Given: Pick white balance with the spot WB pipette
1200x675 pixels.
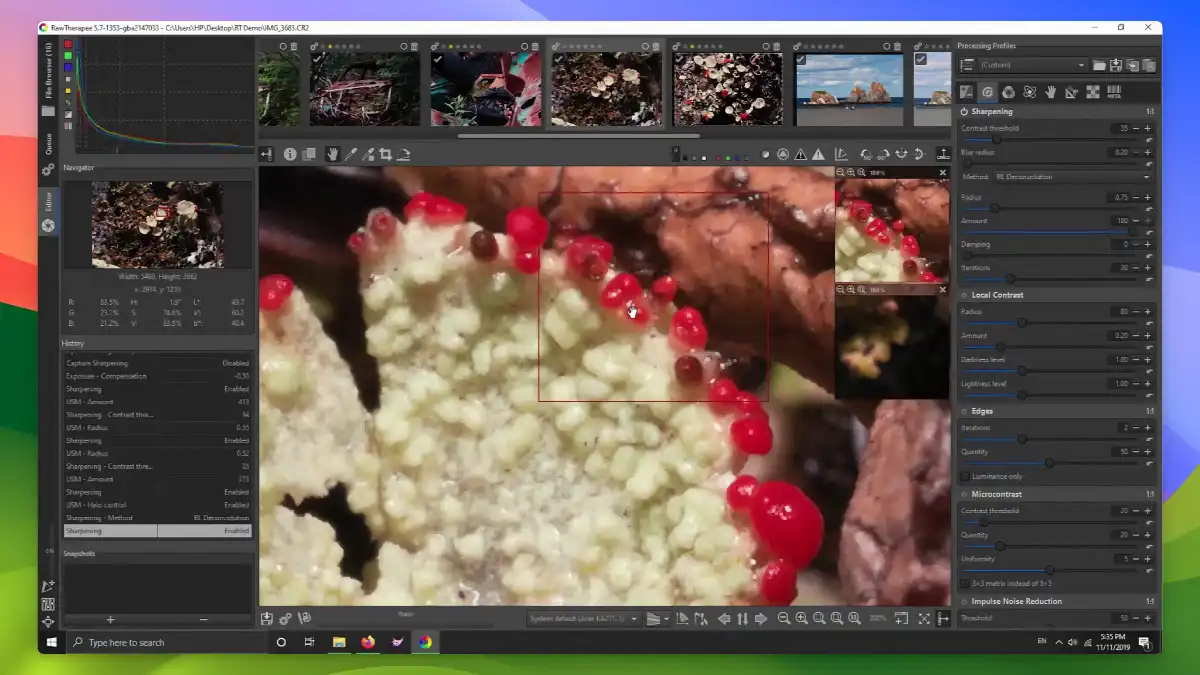Looking at the screenshot, I should pyautogui.click(x=351, y=154).
